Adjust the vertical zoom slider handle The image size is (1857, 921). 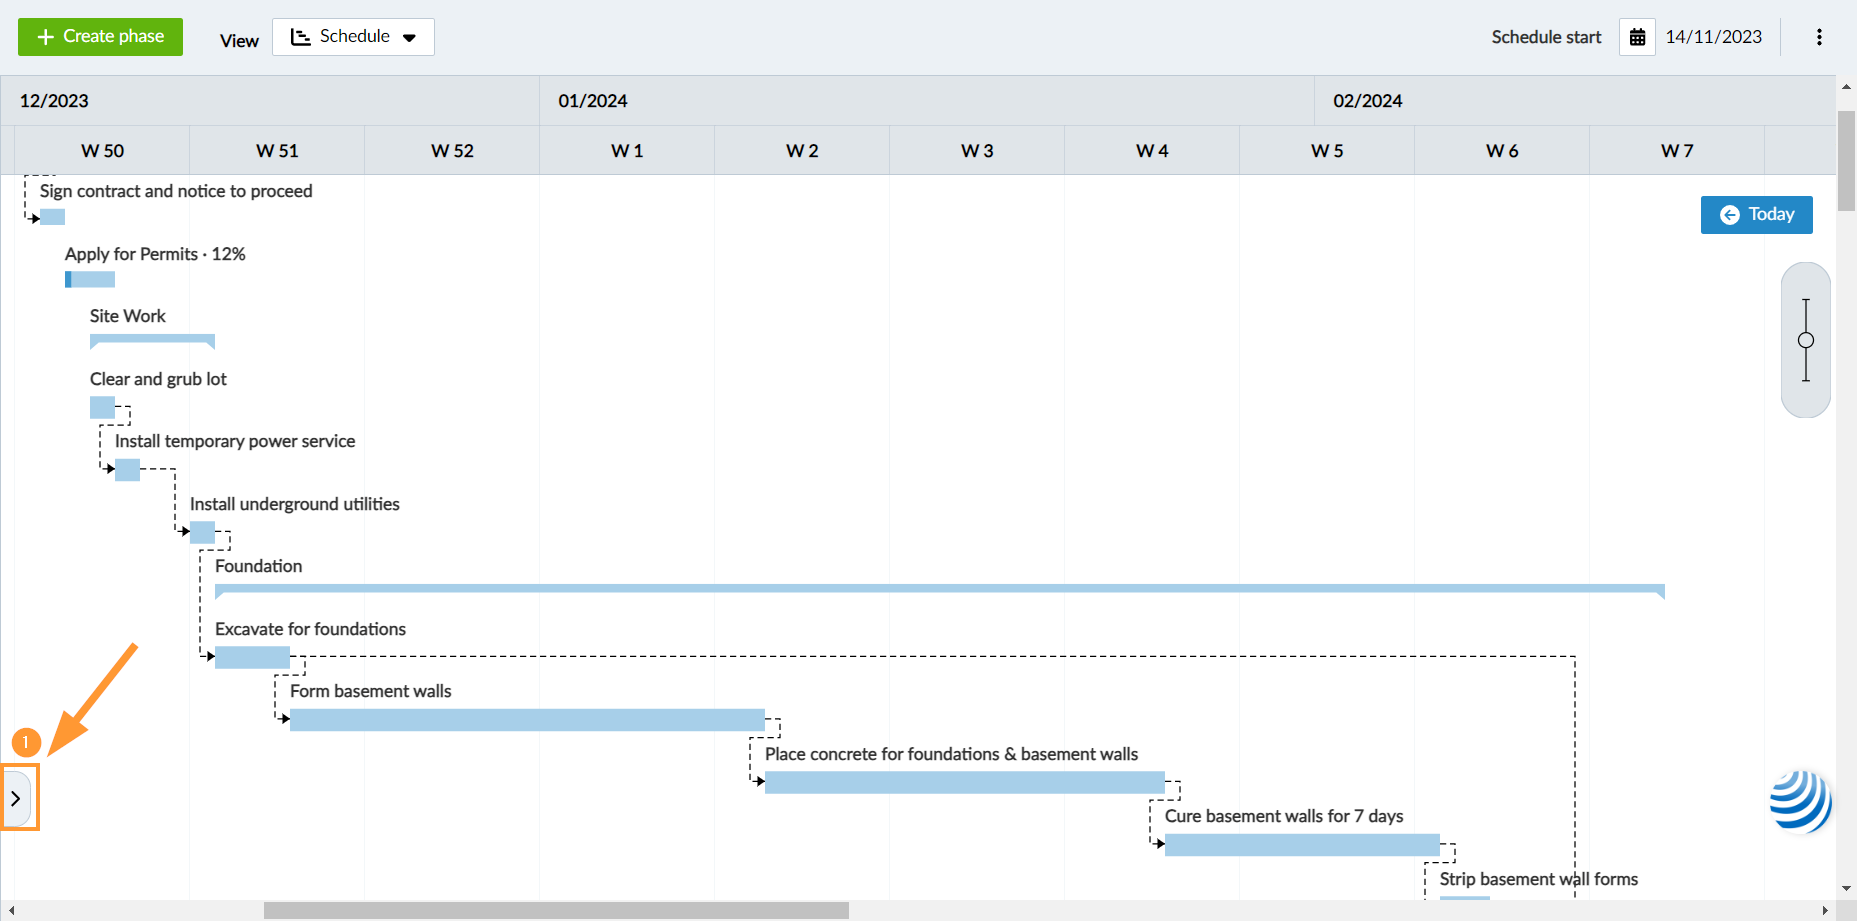click(x=1806, y=340)
